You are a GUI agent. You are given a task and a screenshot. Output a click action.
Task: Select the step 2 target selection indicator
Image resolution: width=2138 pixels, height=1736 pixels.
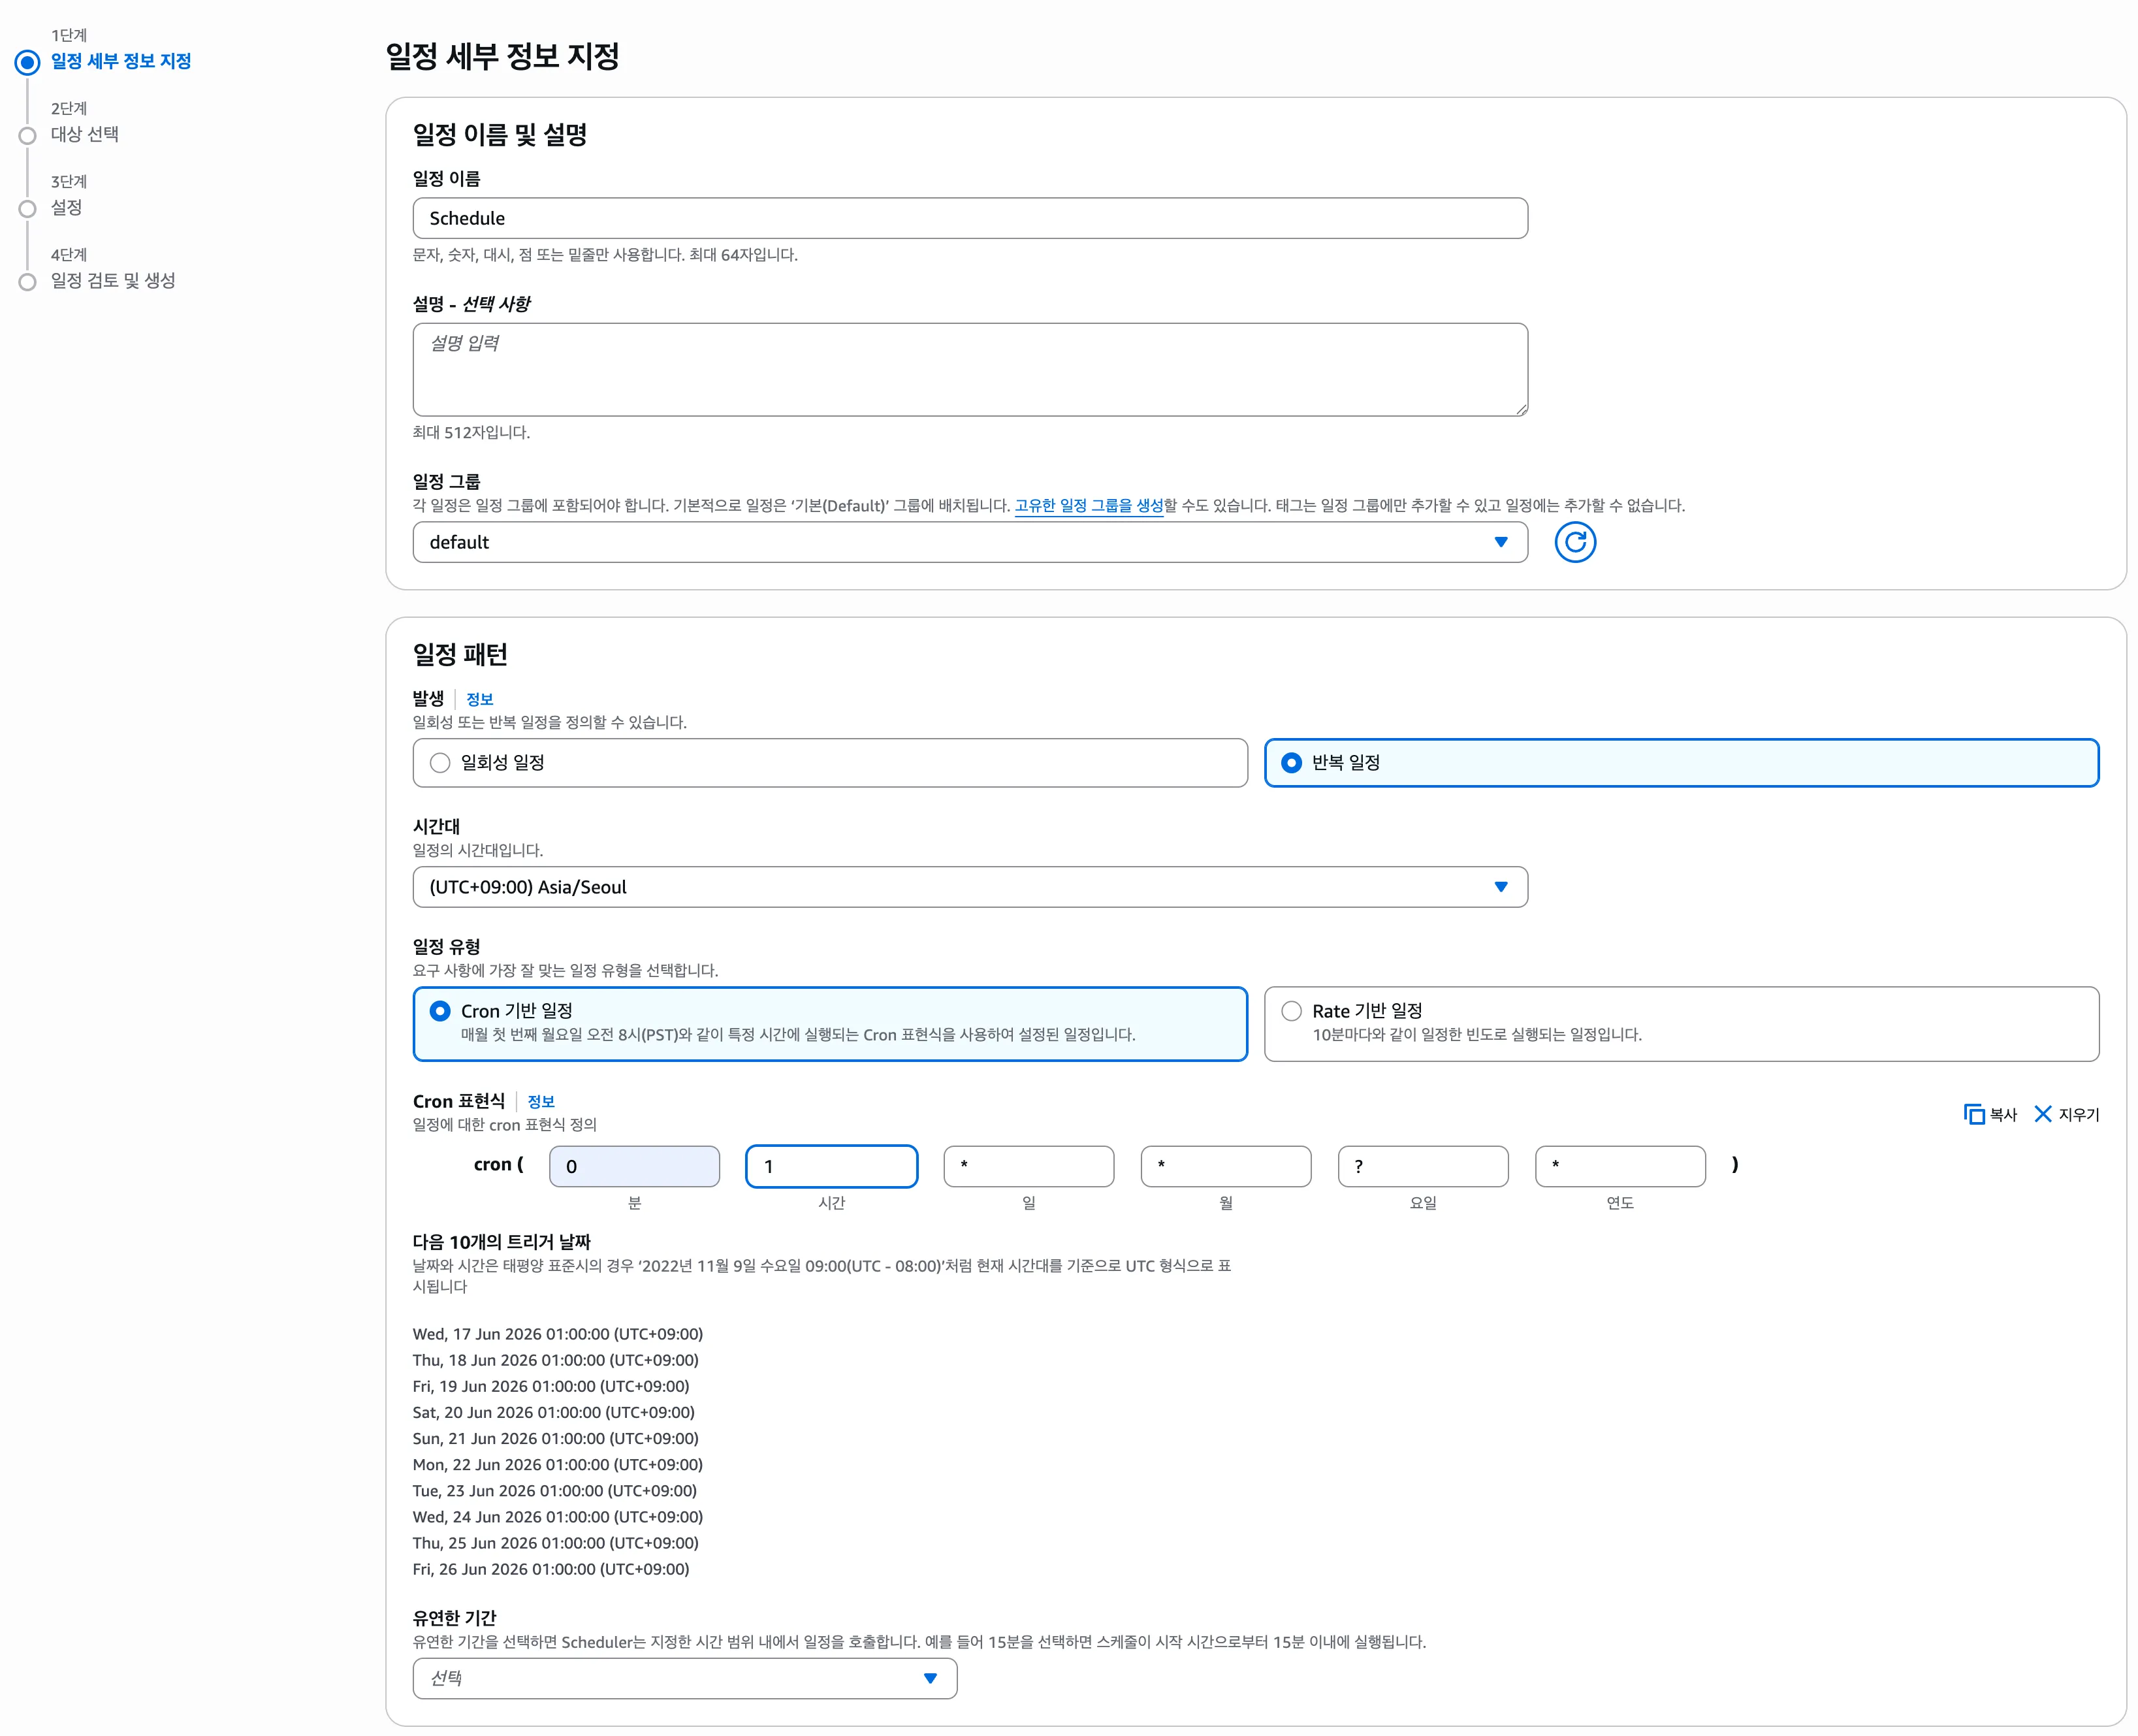(x=28, y=136)
